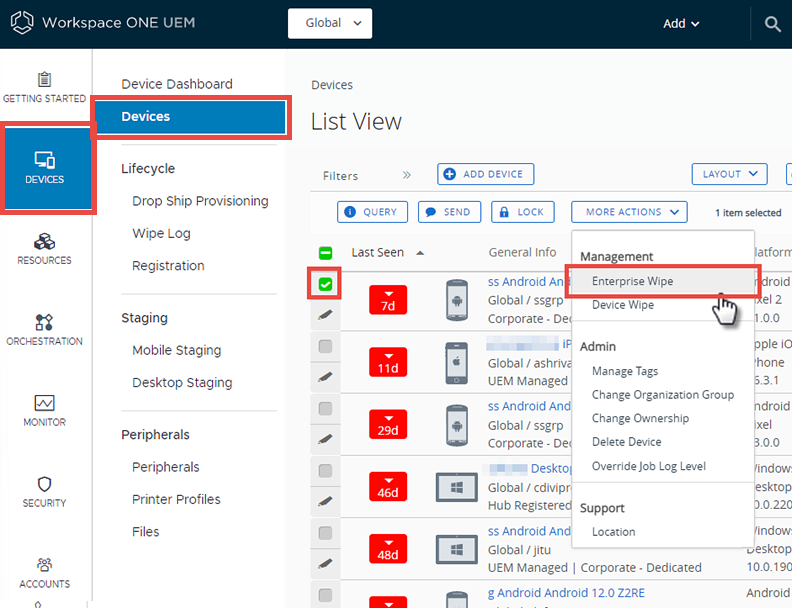
Task: Sort by Last Seen column arrow
Action: click(x=420, y=253)
